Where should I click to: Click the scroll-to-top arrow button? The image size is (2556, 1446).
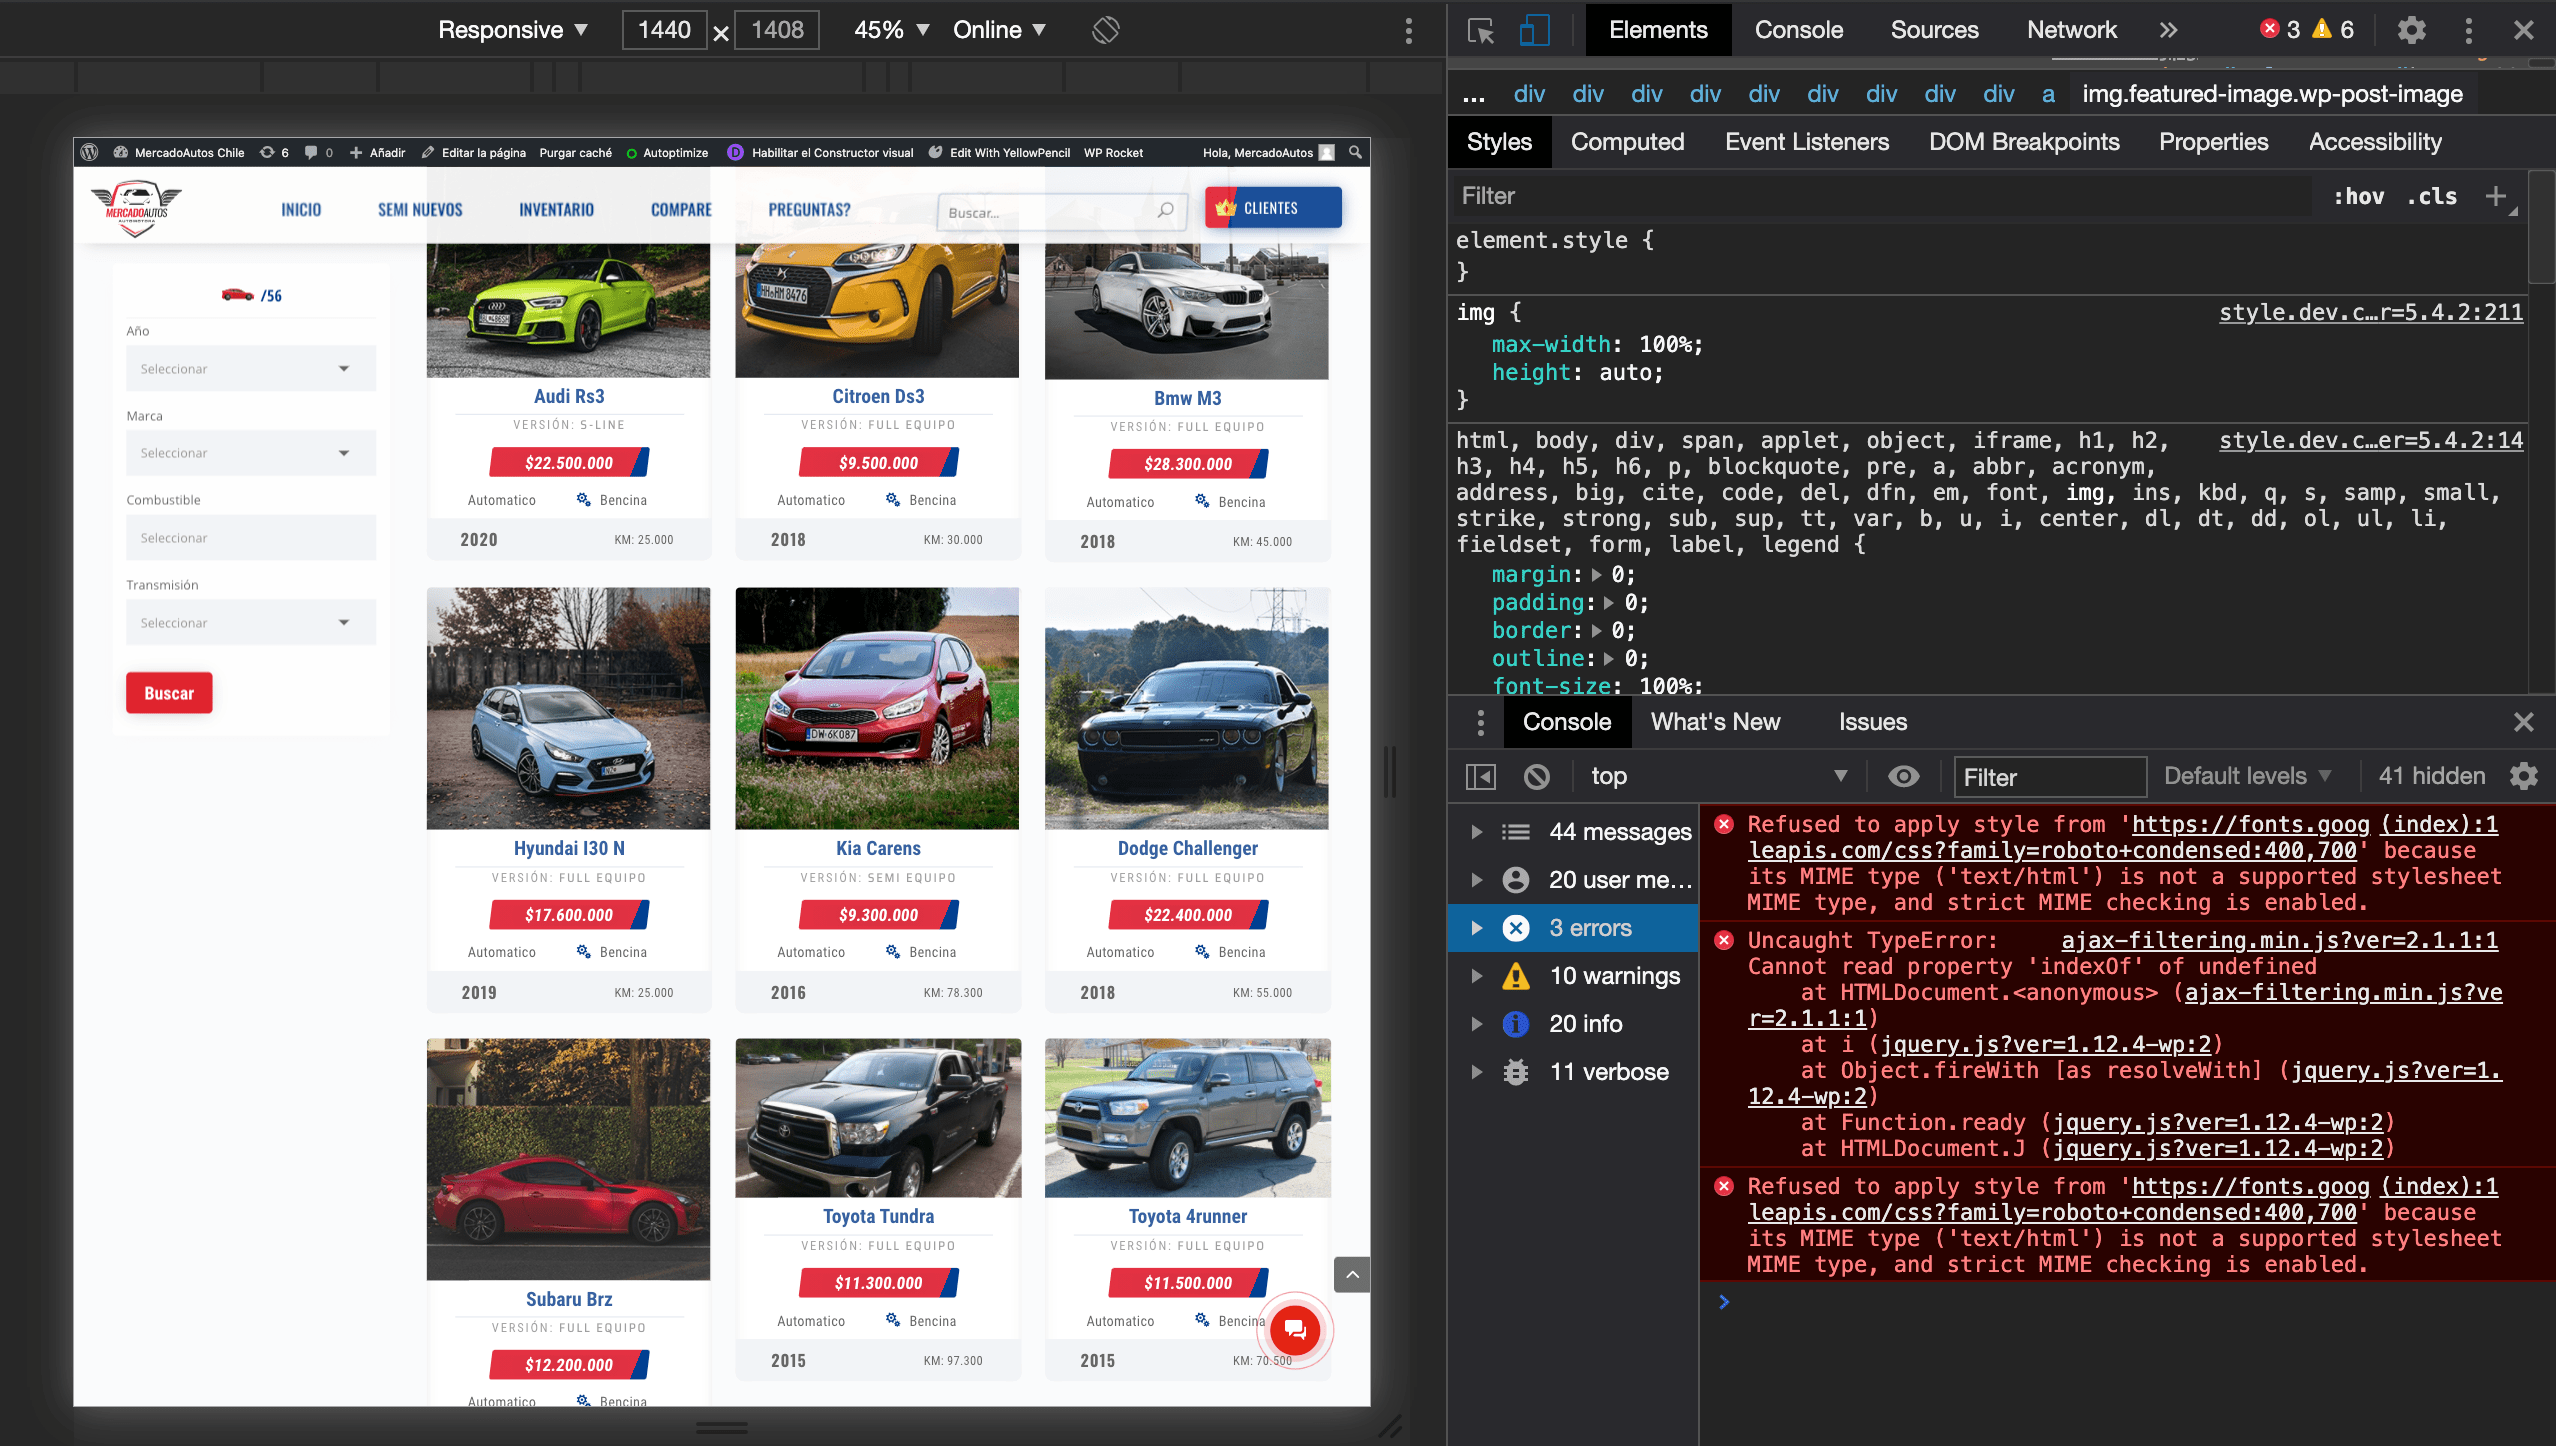pos(1352,1274)
